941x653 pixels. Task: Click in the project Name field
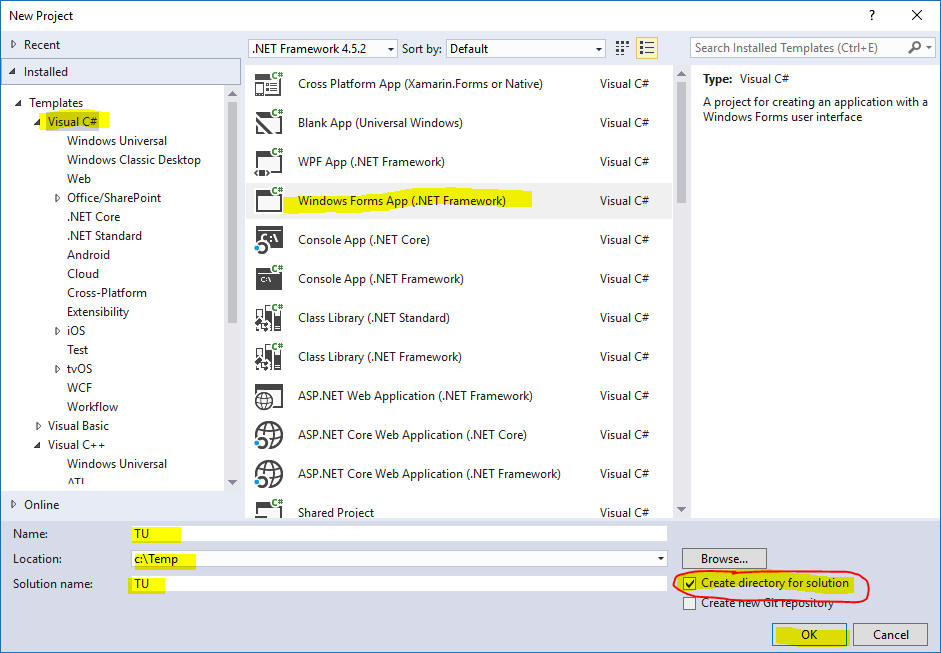tap(398, 534)
